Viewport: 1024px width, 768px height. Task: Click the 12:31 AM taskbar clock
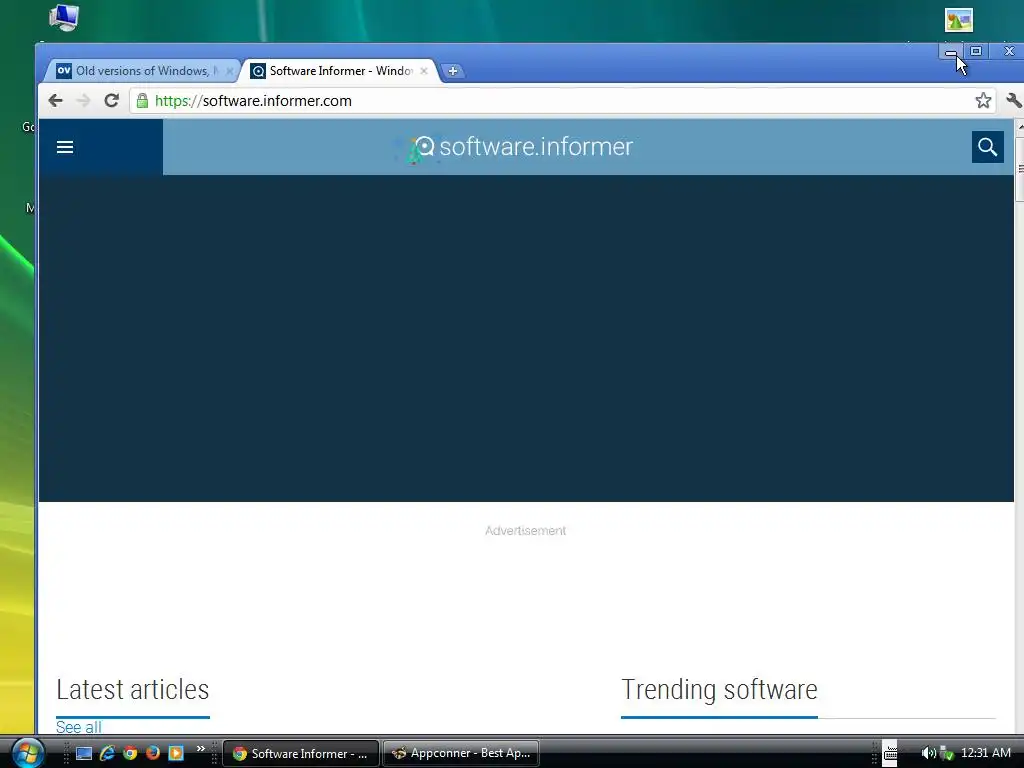[985, 753]
